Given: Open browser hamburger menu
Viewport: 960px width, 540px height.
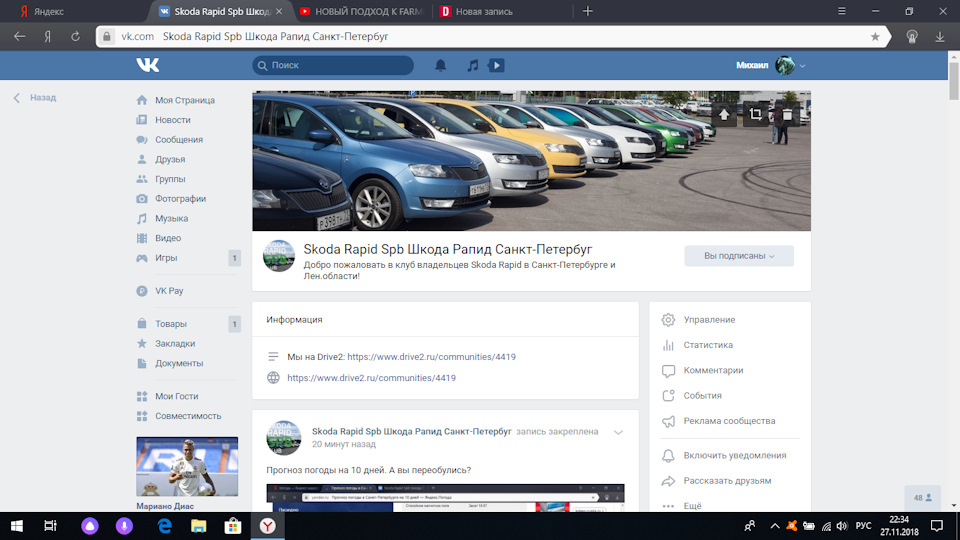Looking at the screenshot, I should [842, 11].
